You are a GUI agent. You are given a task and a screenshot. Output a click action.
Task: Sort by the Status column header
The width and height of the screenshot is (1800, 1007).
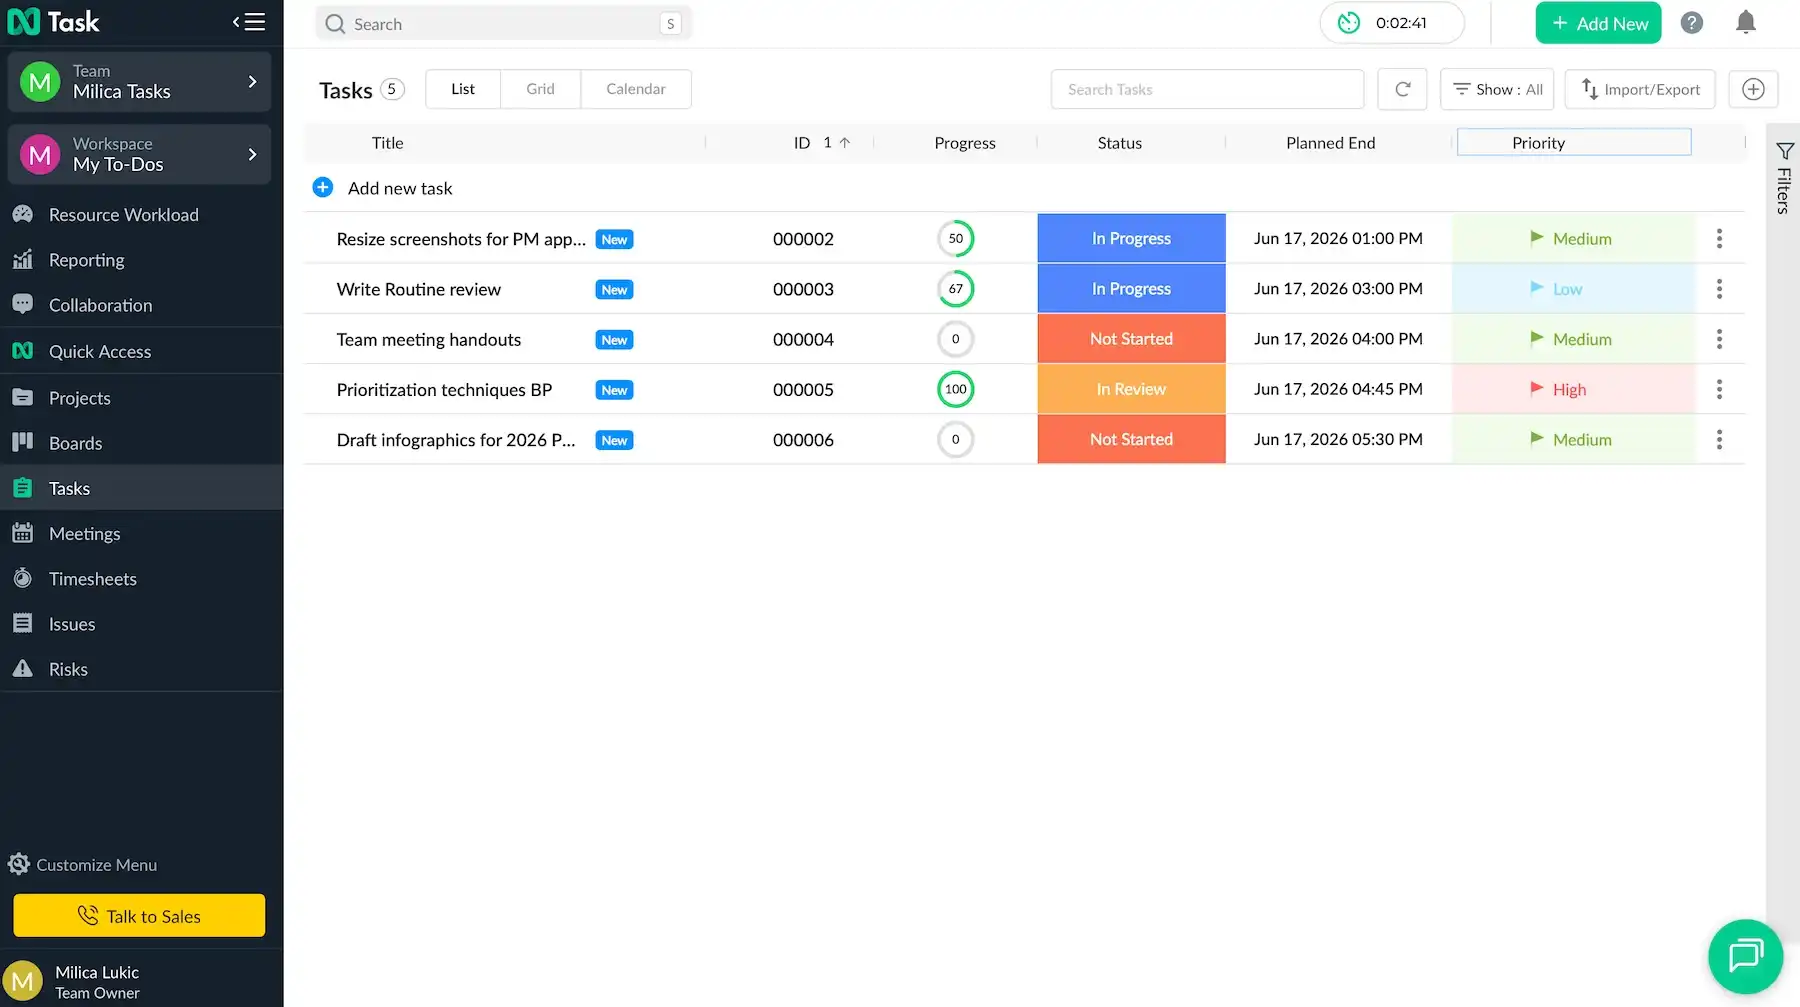tap(1119, 143)
